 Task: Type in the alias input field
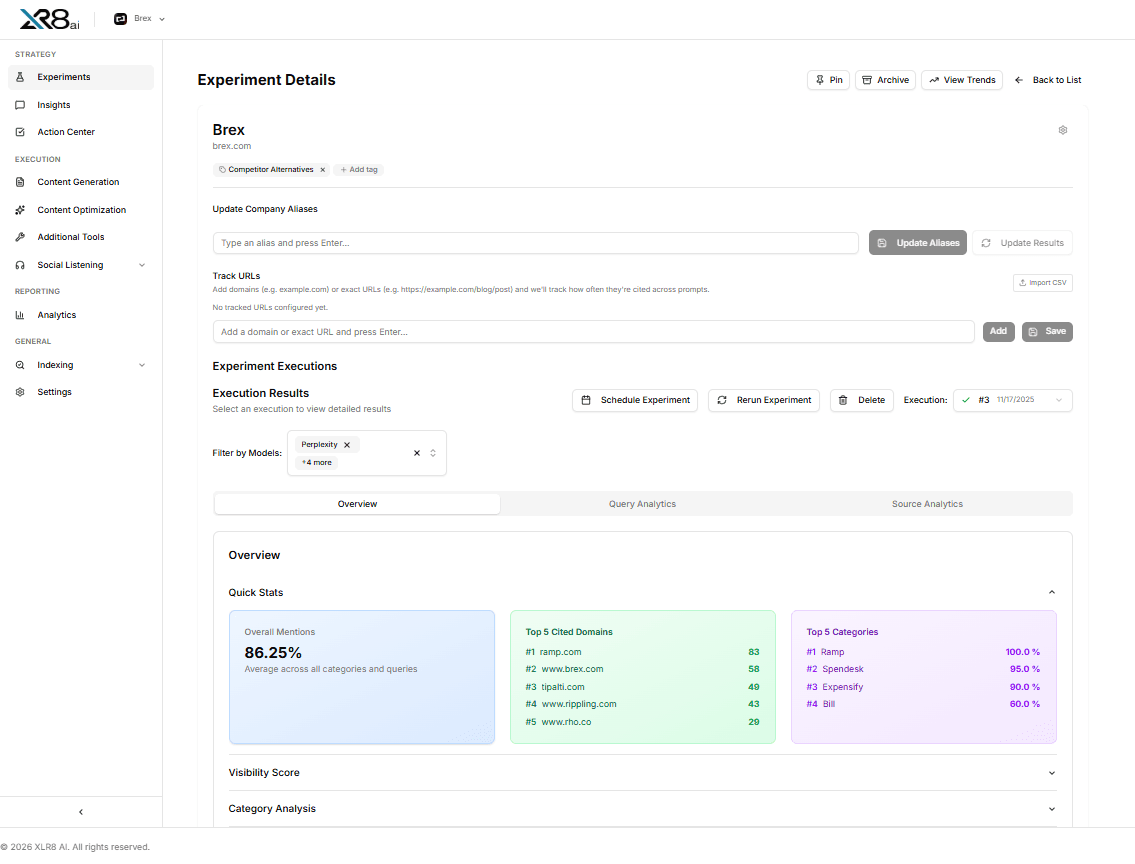[535, 243]
